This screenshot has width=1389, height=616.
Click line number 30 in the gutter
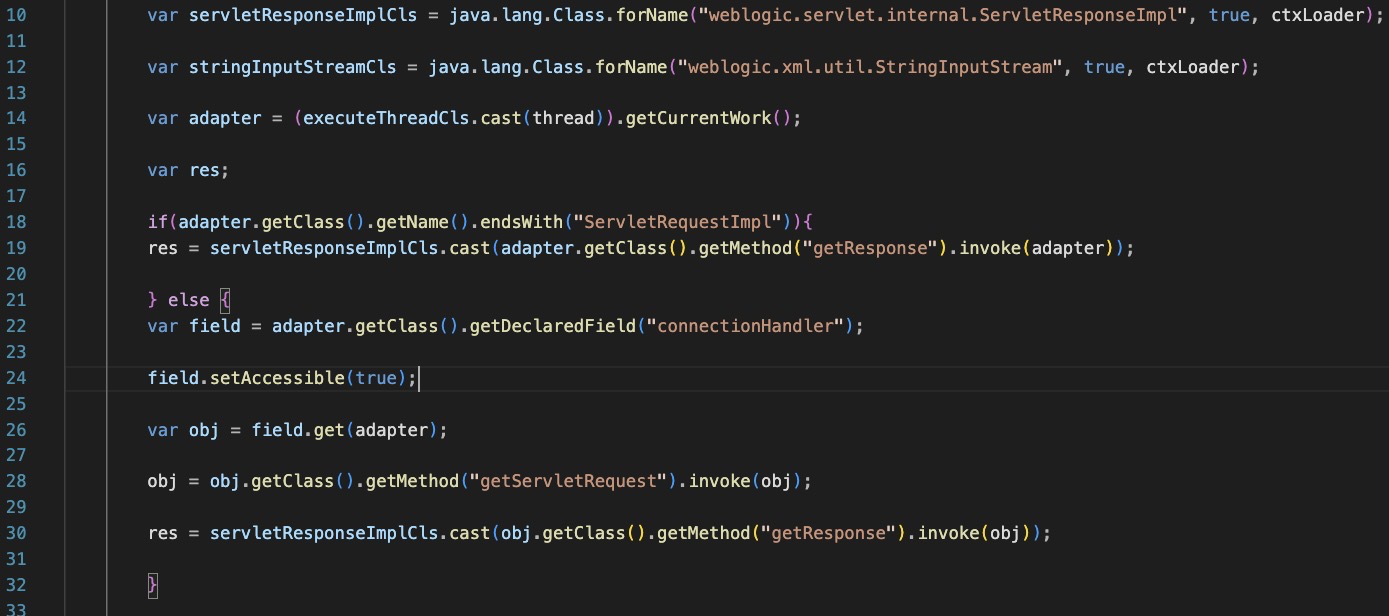(19, 534)
